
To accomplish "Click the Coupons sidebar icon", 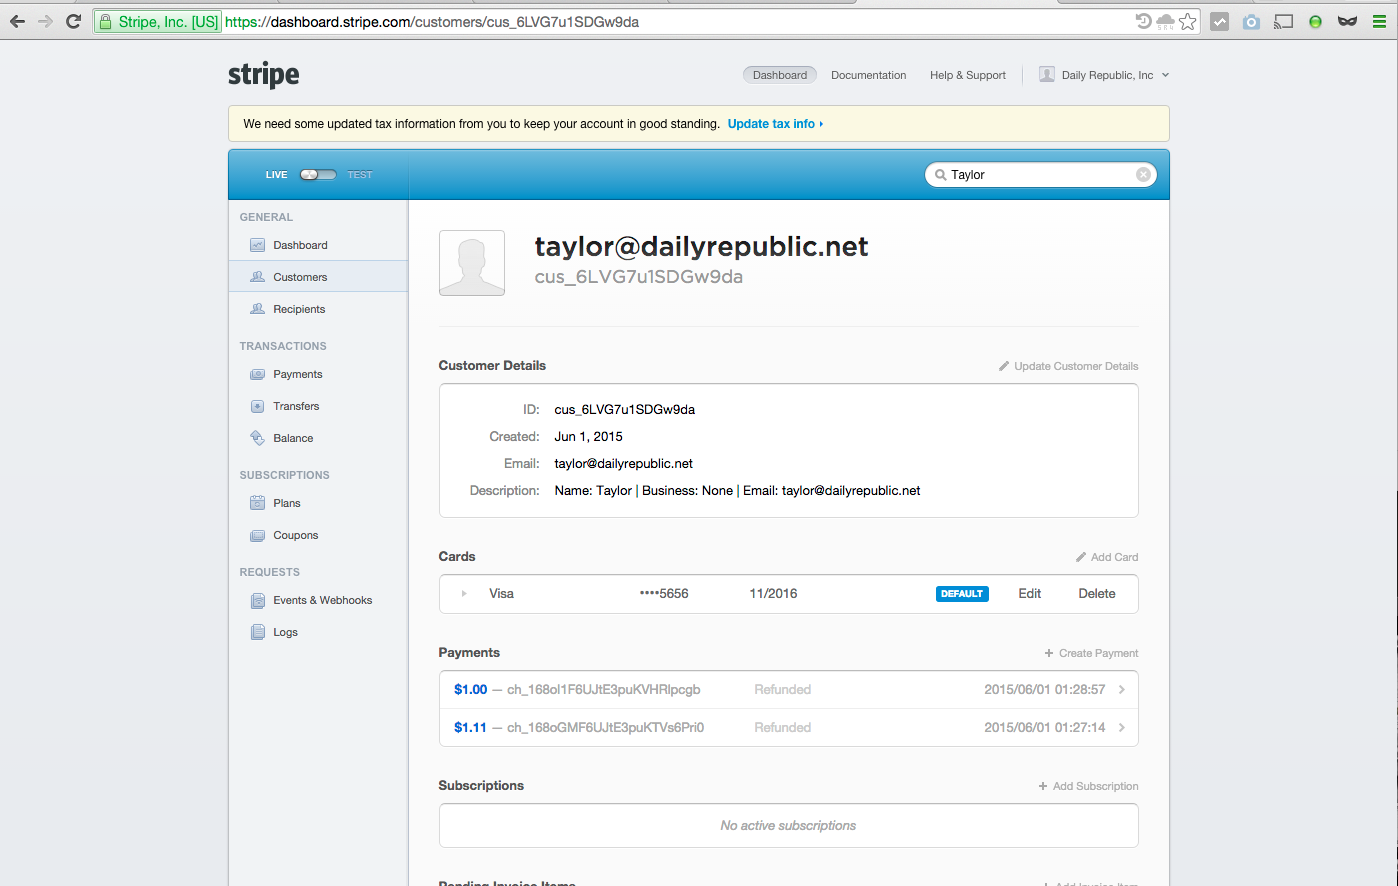I will (x=257, y=535).
